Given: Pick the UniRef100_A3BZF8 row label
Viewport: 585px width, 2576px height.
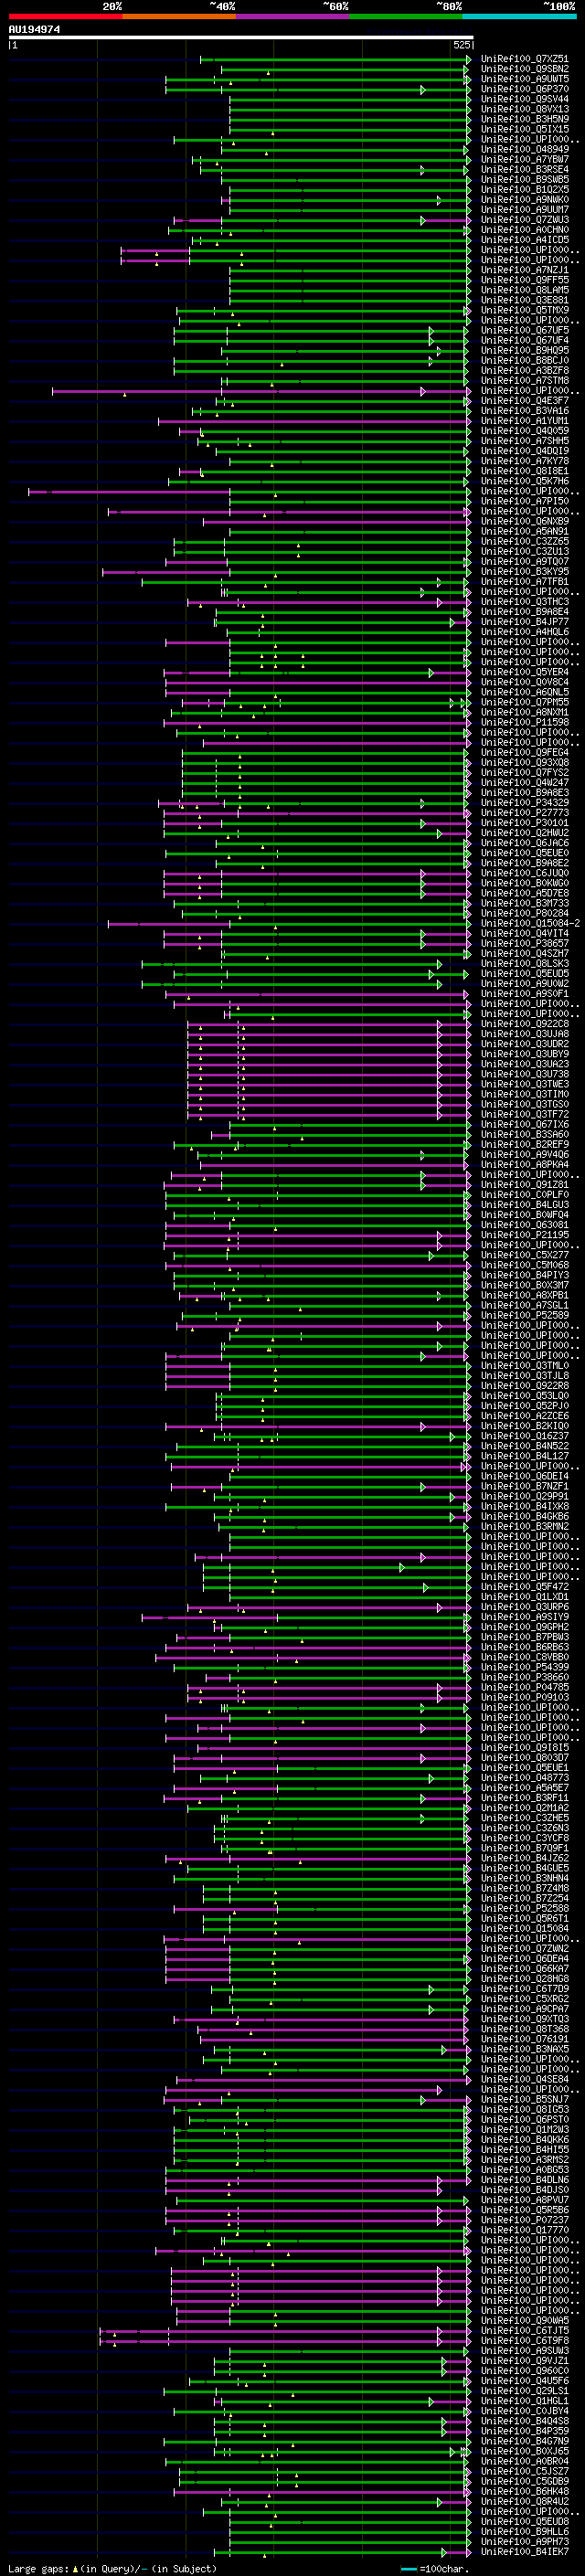Looking at the screenshot, I should [524, 371].
